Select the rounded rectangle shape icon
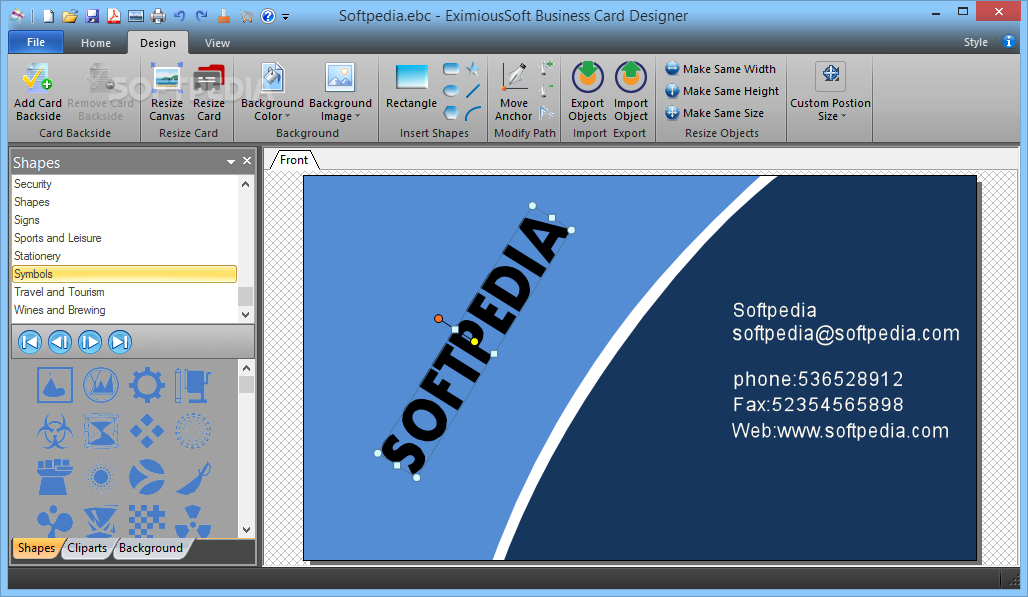Screen dimensions: 1028x597 click(x=451, y=69)
